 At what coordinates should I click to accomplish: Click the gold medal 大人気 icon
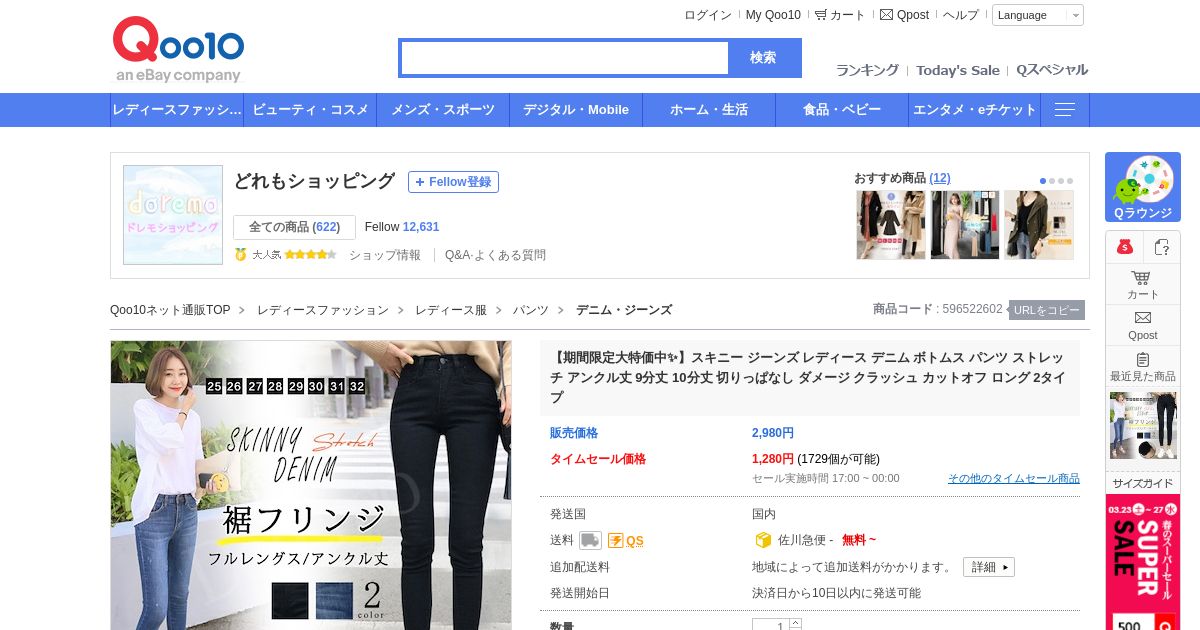point(240,255)
